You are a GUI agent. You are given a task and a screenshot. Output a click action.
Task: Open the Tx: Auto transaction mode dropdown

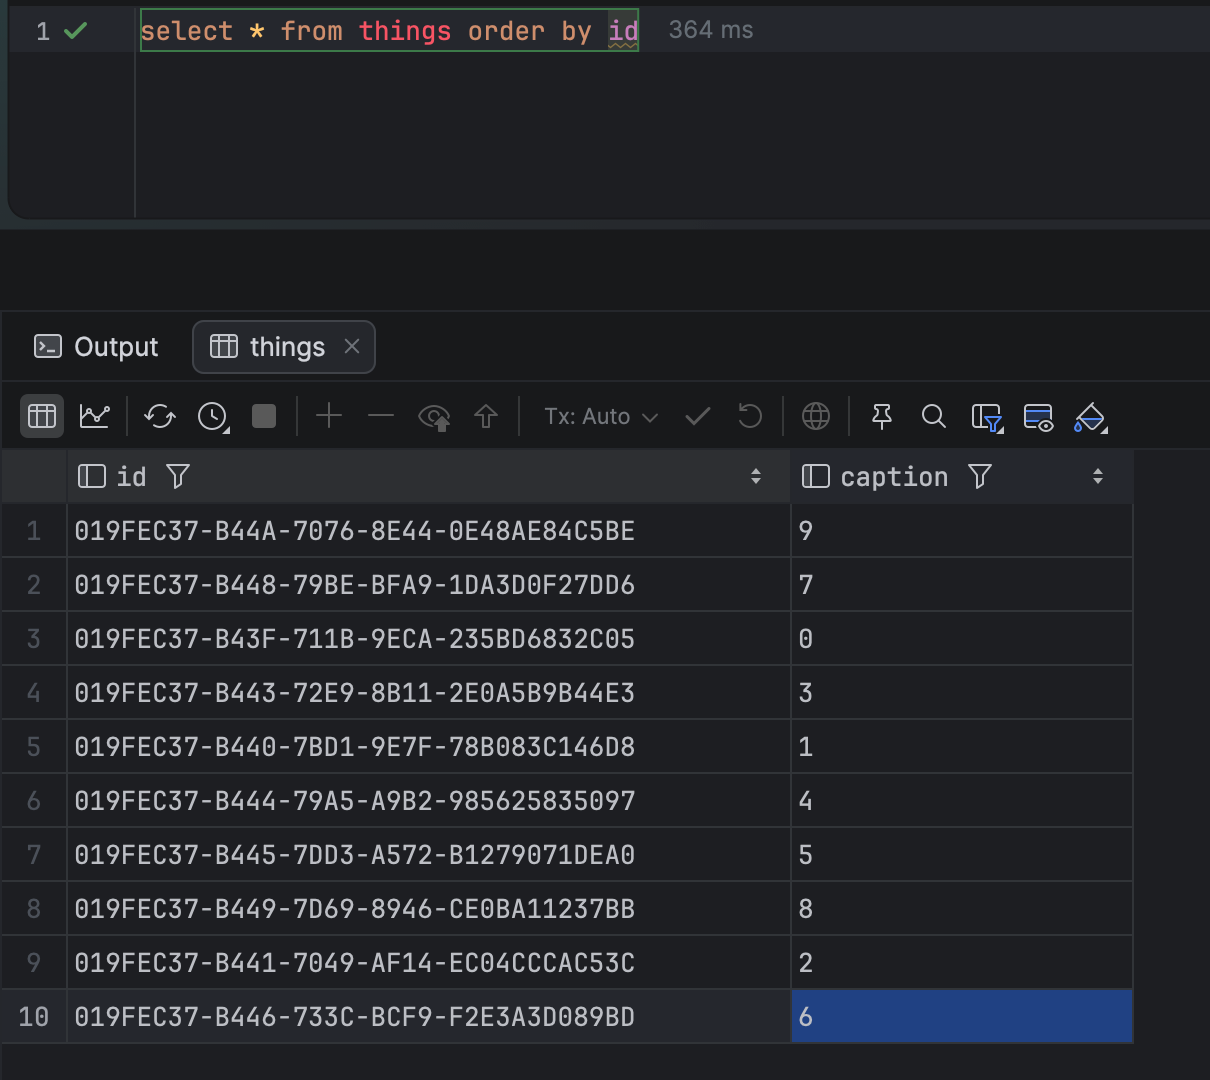click(601, 416)
